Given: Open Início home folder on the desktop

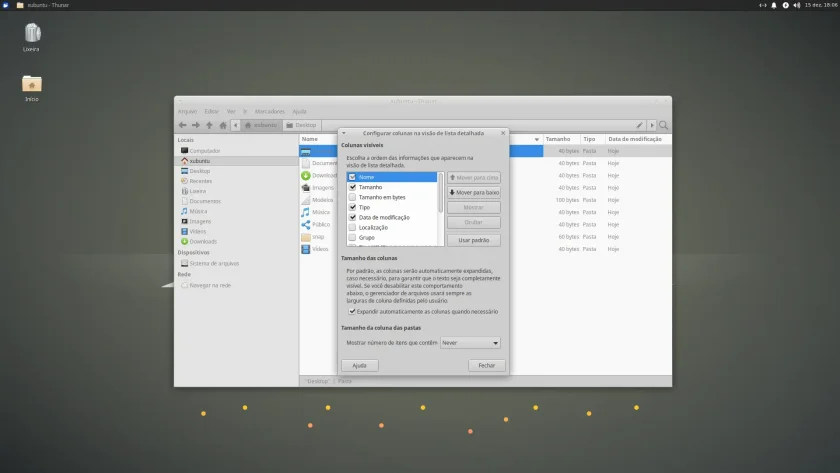Looking at the screenshot, I should (x=32, y=88).
